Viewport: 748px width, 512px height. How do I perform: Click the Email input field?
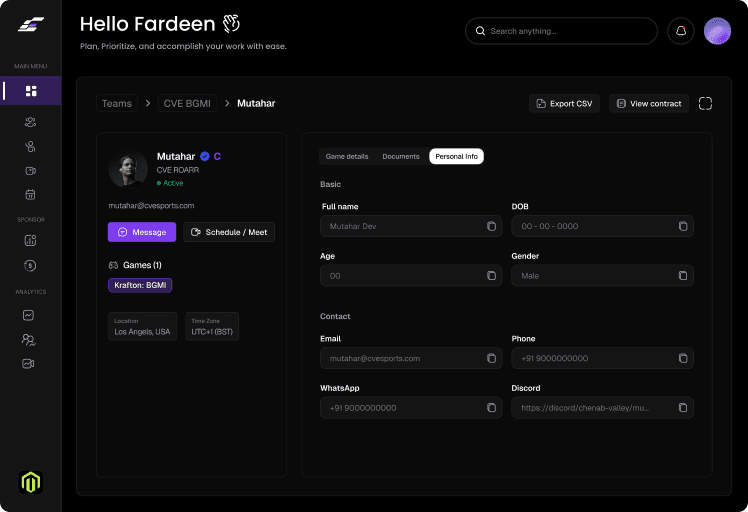coord(411,358)
